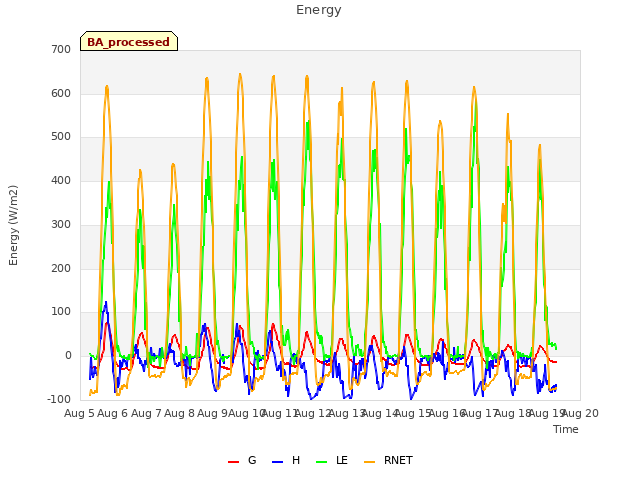This screenshot has width=640, height=480.
Task: Click the Aug 6 x-axis label
Action: 113,413
